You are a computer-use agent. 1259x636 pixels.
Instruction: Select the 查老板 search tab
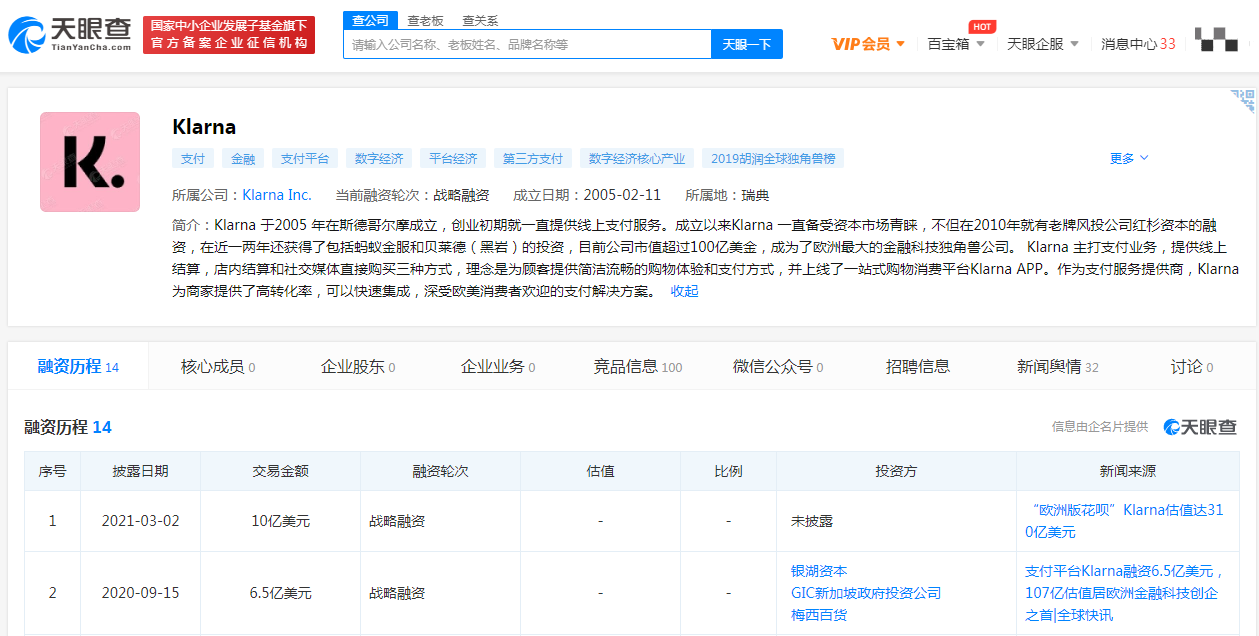coord(426,20)
